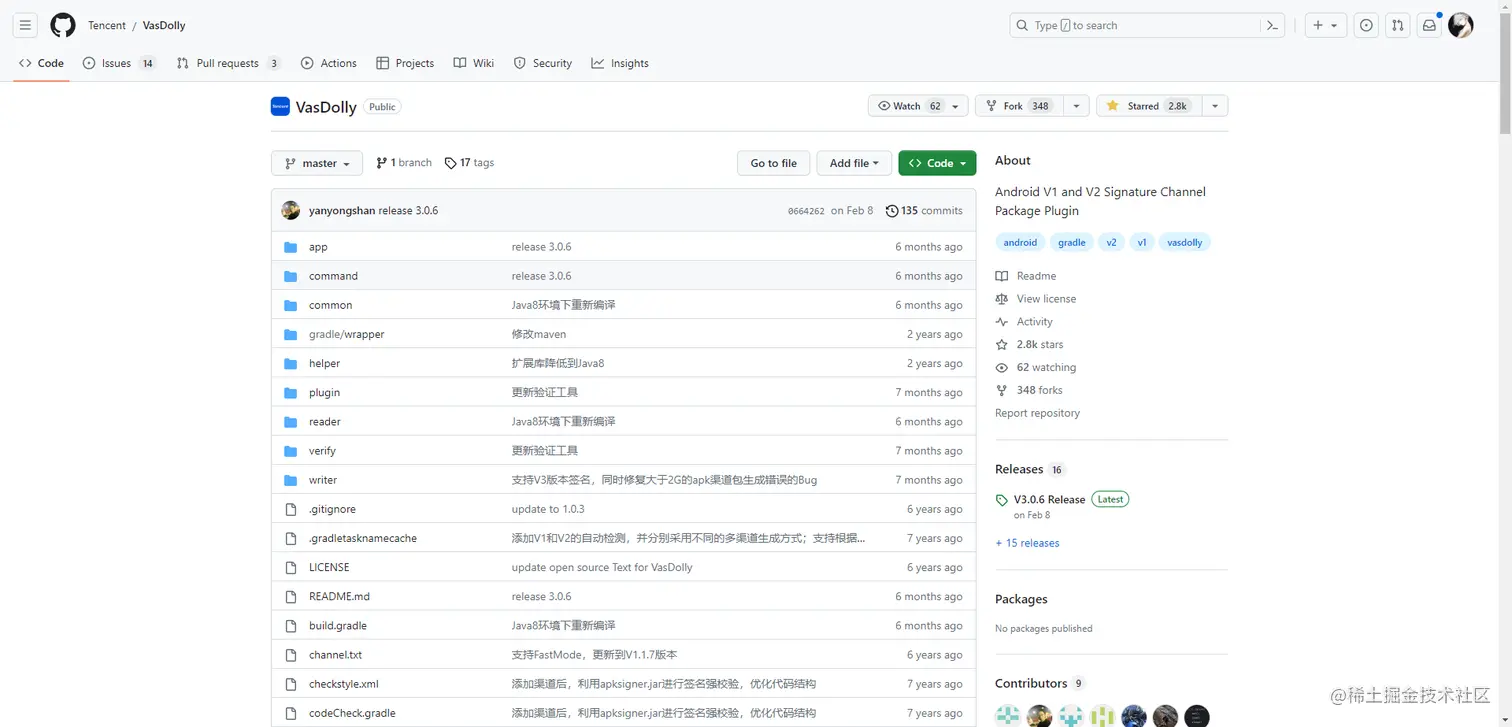Select the android topic tag

[1020, 243]
